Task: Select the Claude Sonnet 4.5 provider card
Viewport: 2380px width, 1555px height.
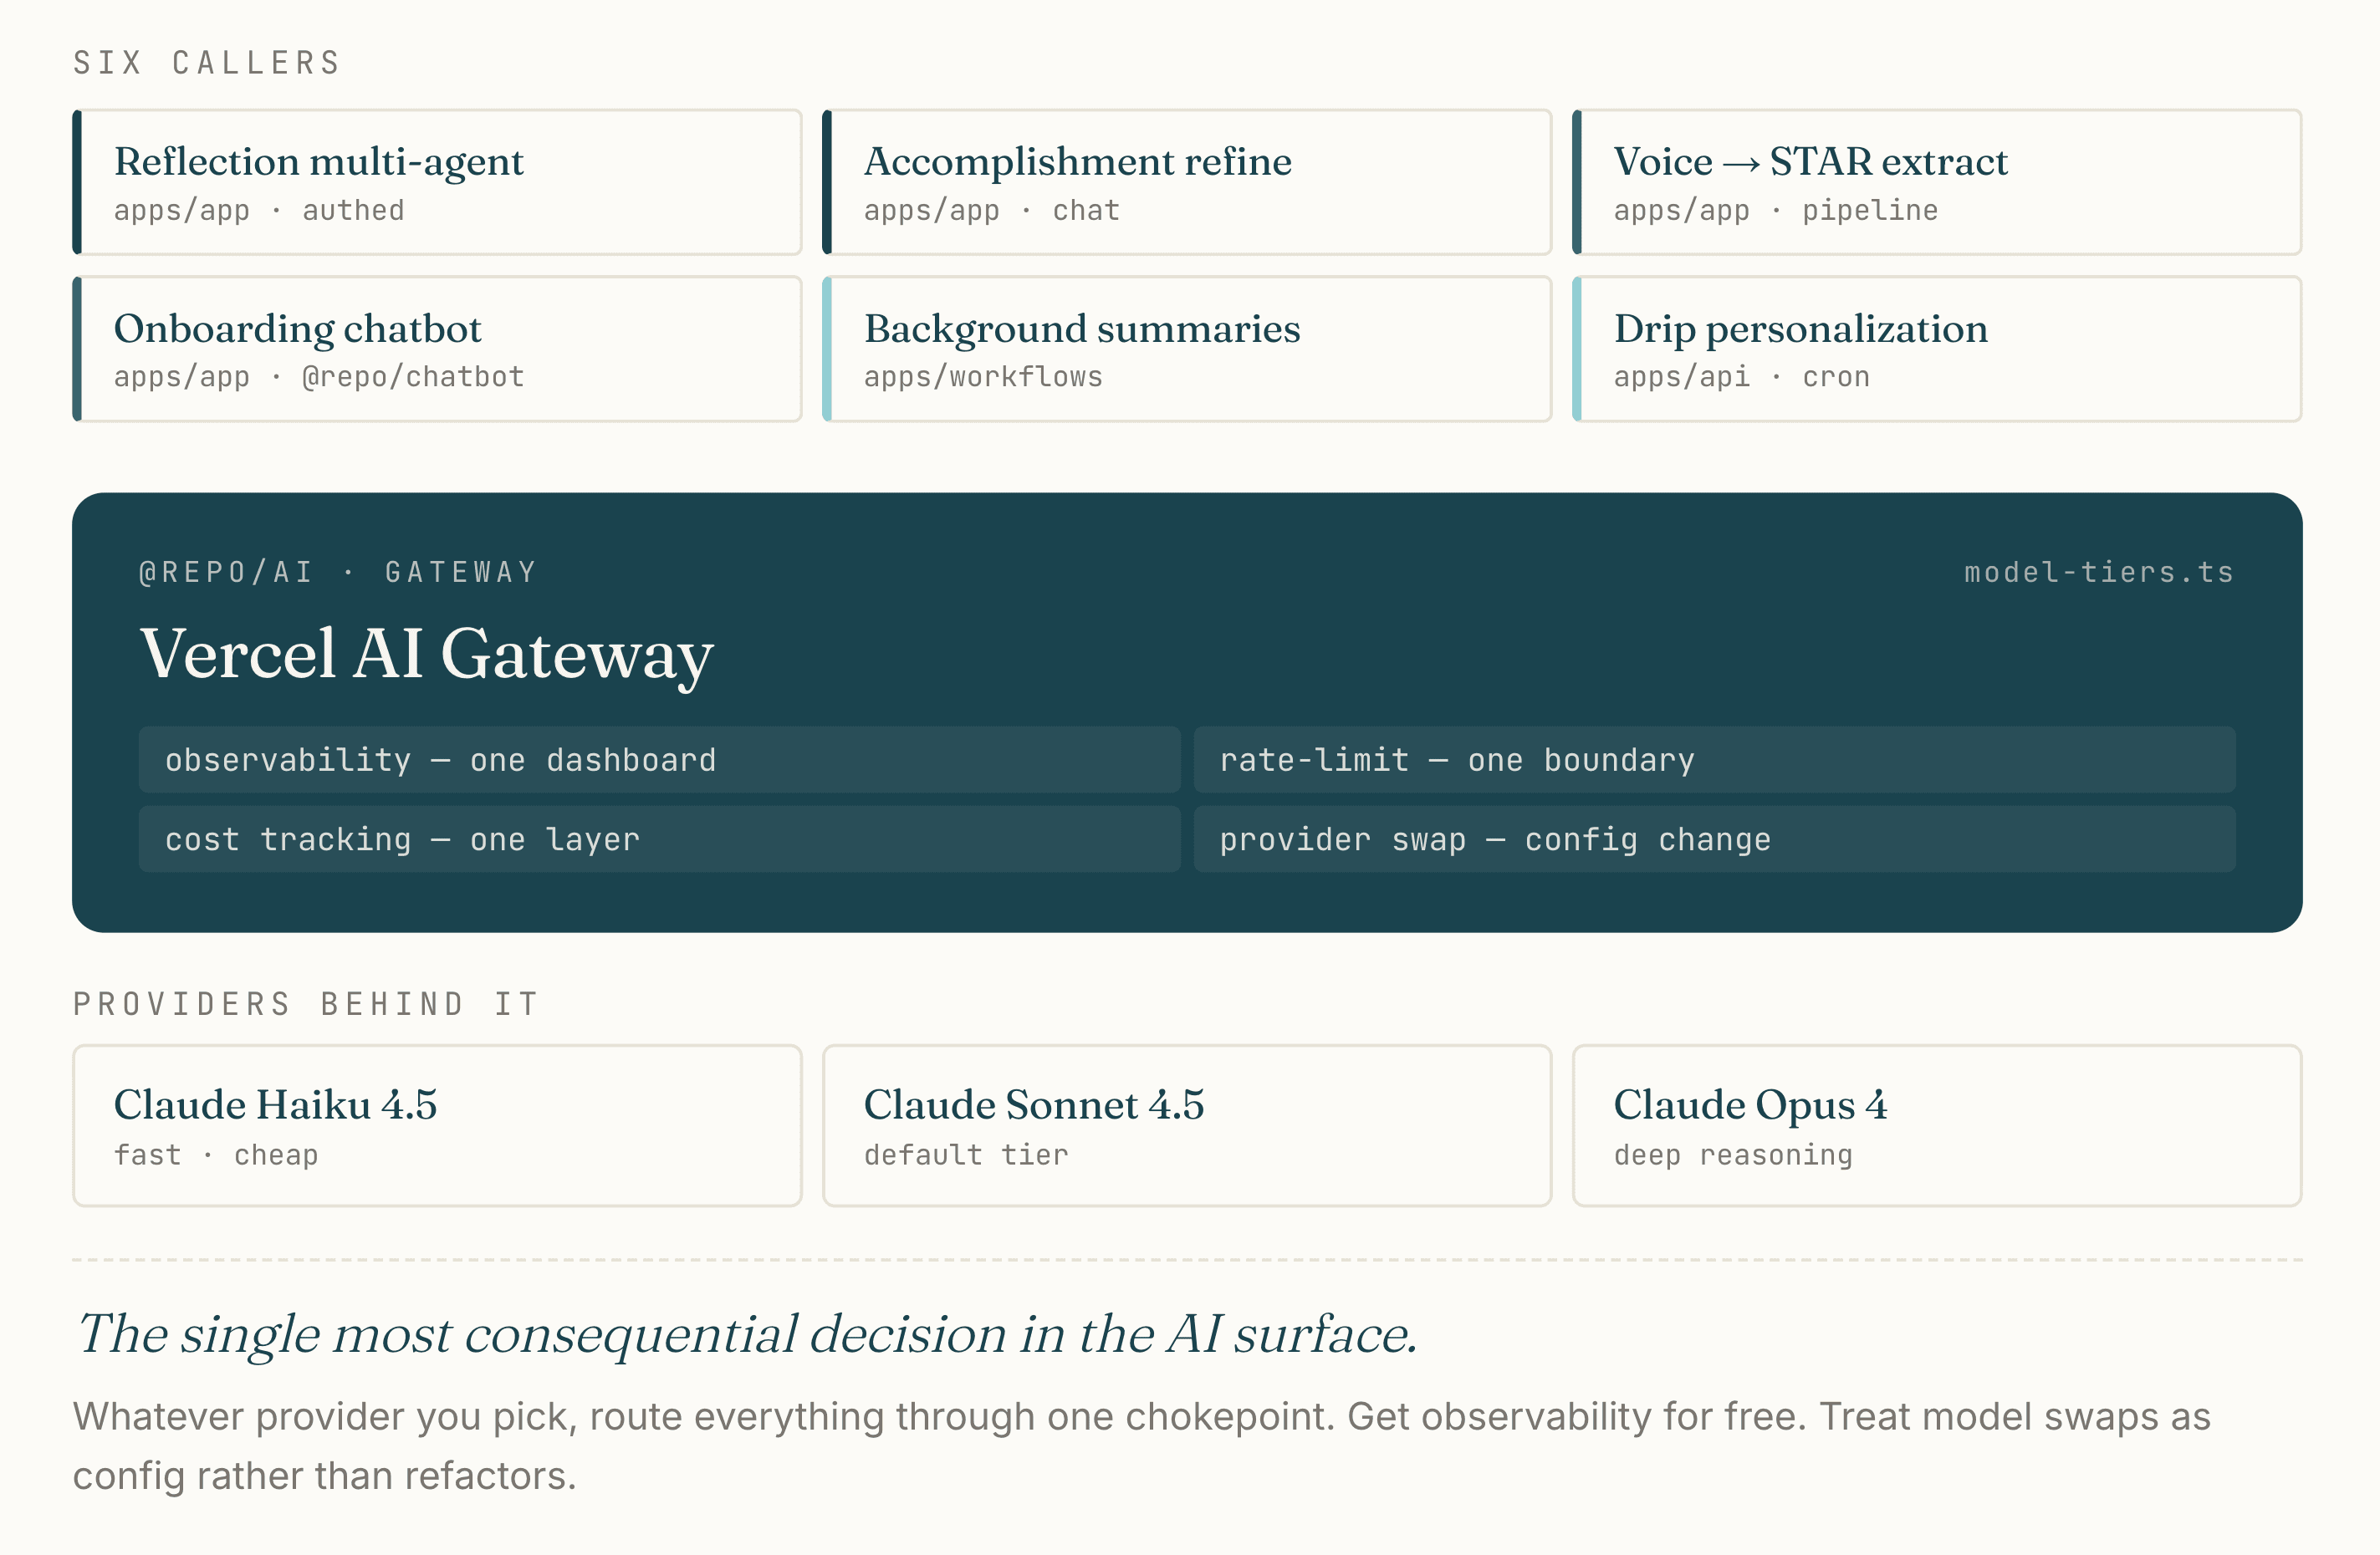Action: pos(1187,1126)
